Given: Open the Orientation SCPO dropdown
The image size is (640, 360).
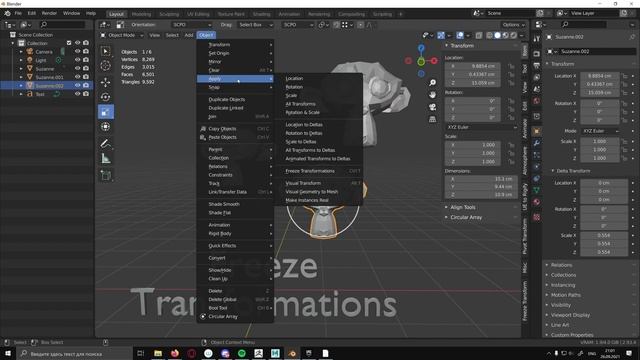Looking at the screenshot, I should click(x=192, y=25).
